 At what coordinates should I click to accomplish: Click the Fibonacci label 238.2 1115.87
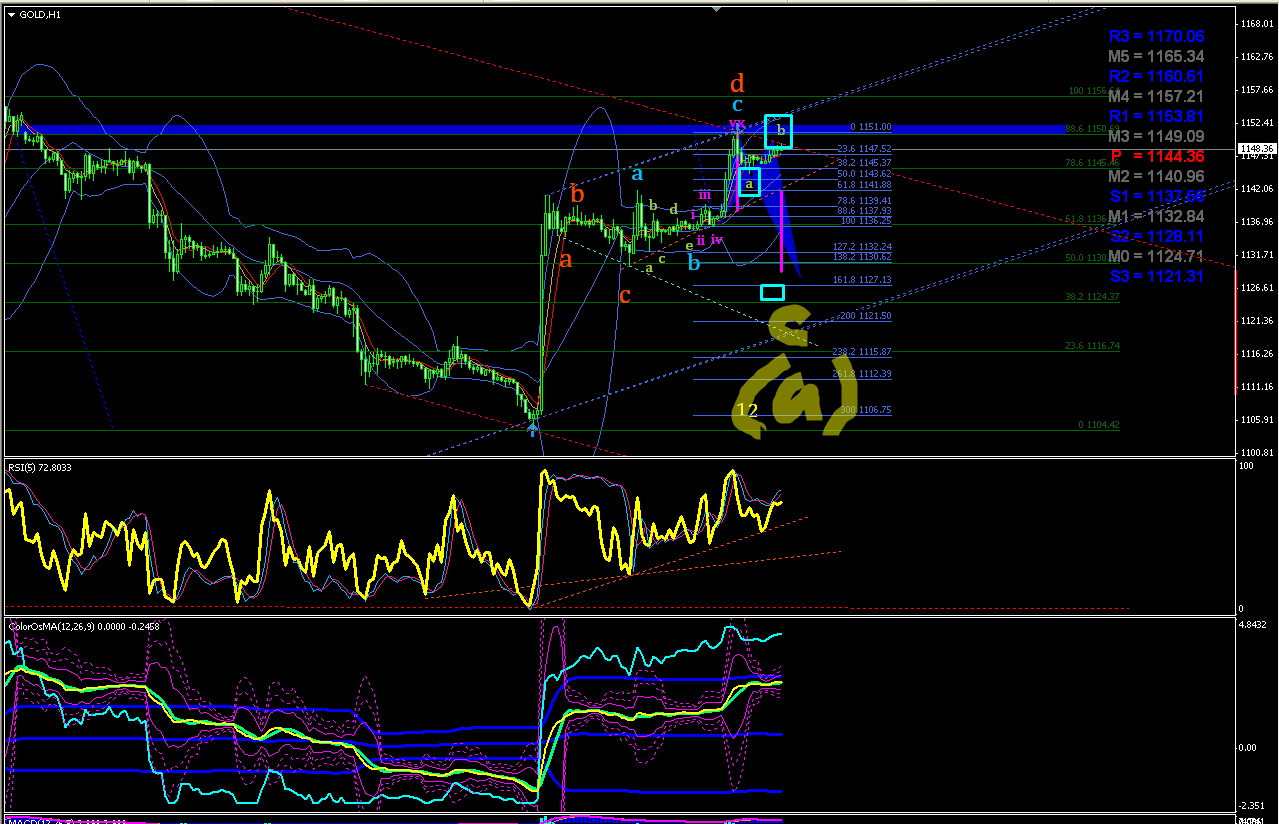click(862, 351)
